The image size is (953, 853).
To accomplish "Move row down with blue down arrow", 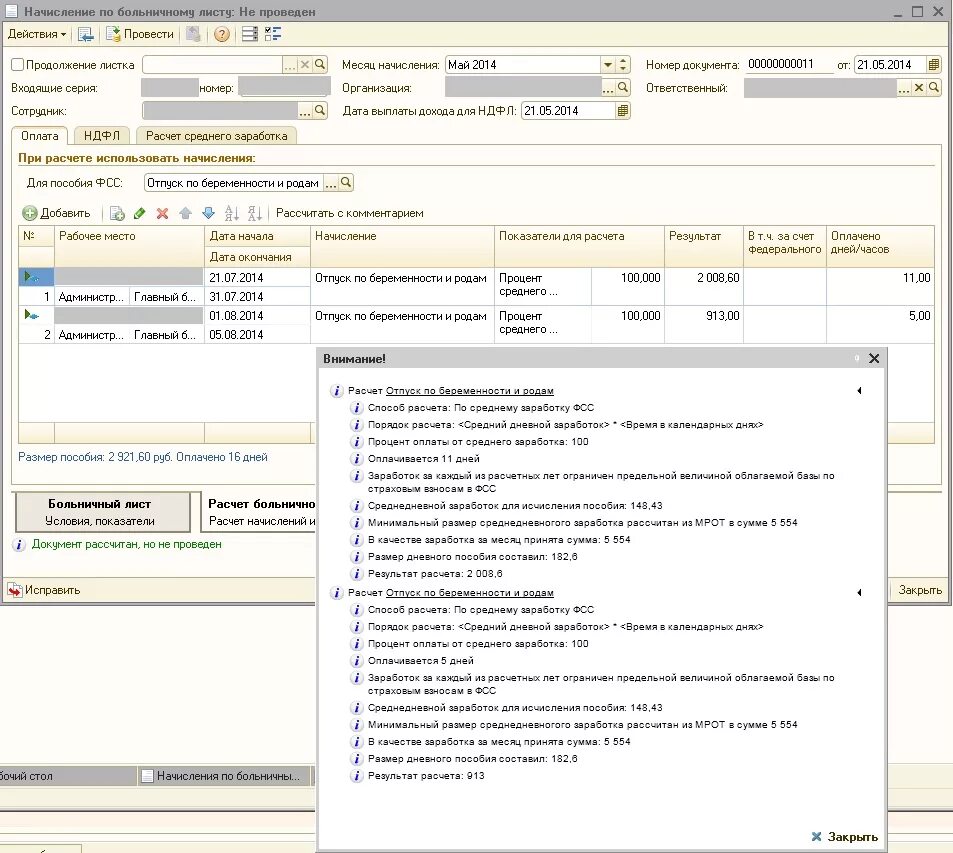I will (208, 213).
